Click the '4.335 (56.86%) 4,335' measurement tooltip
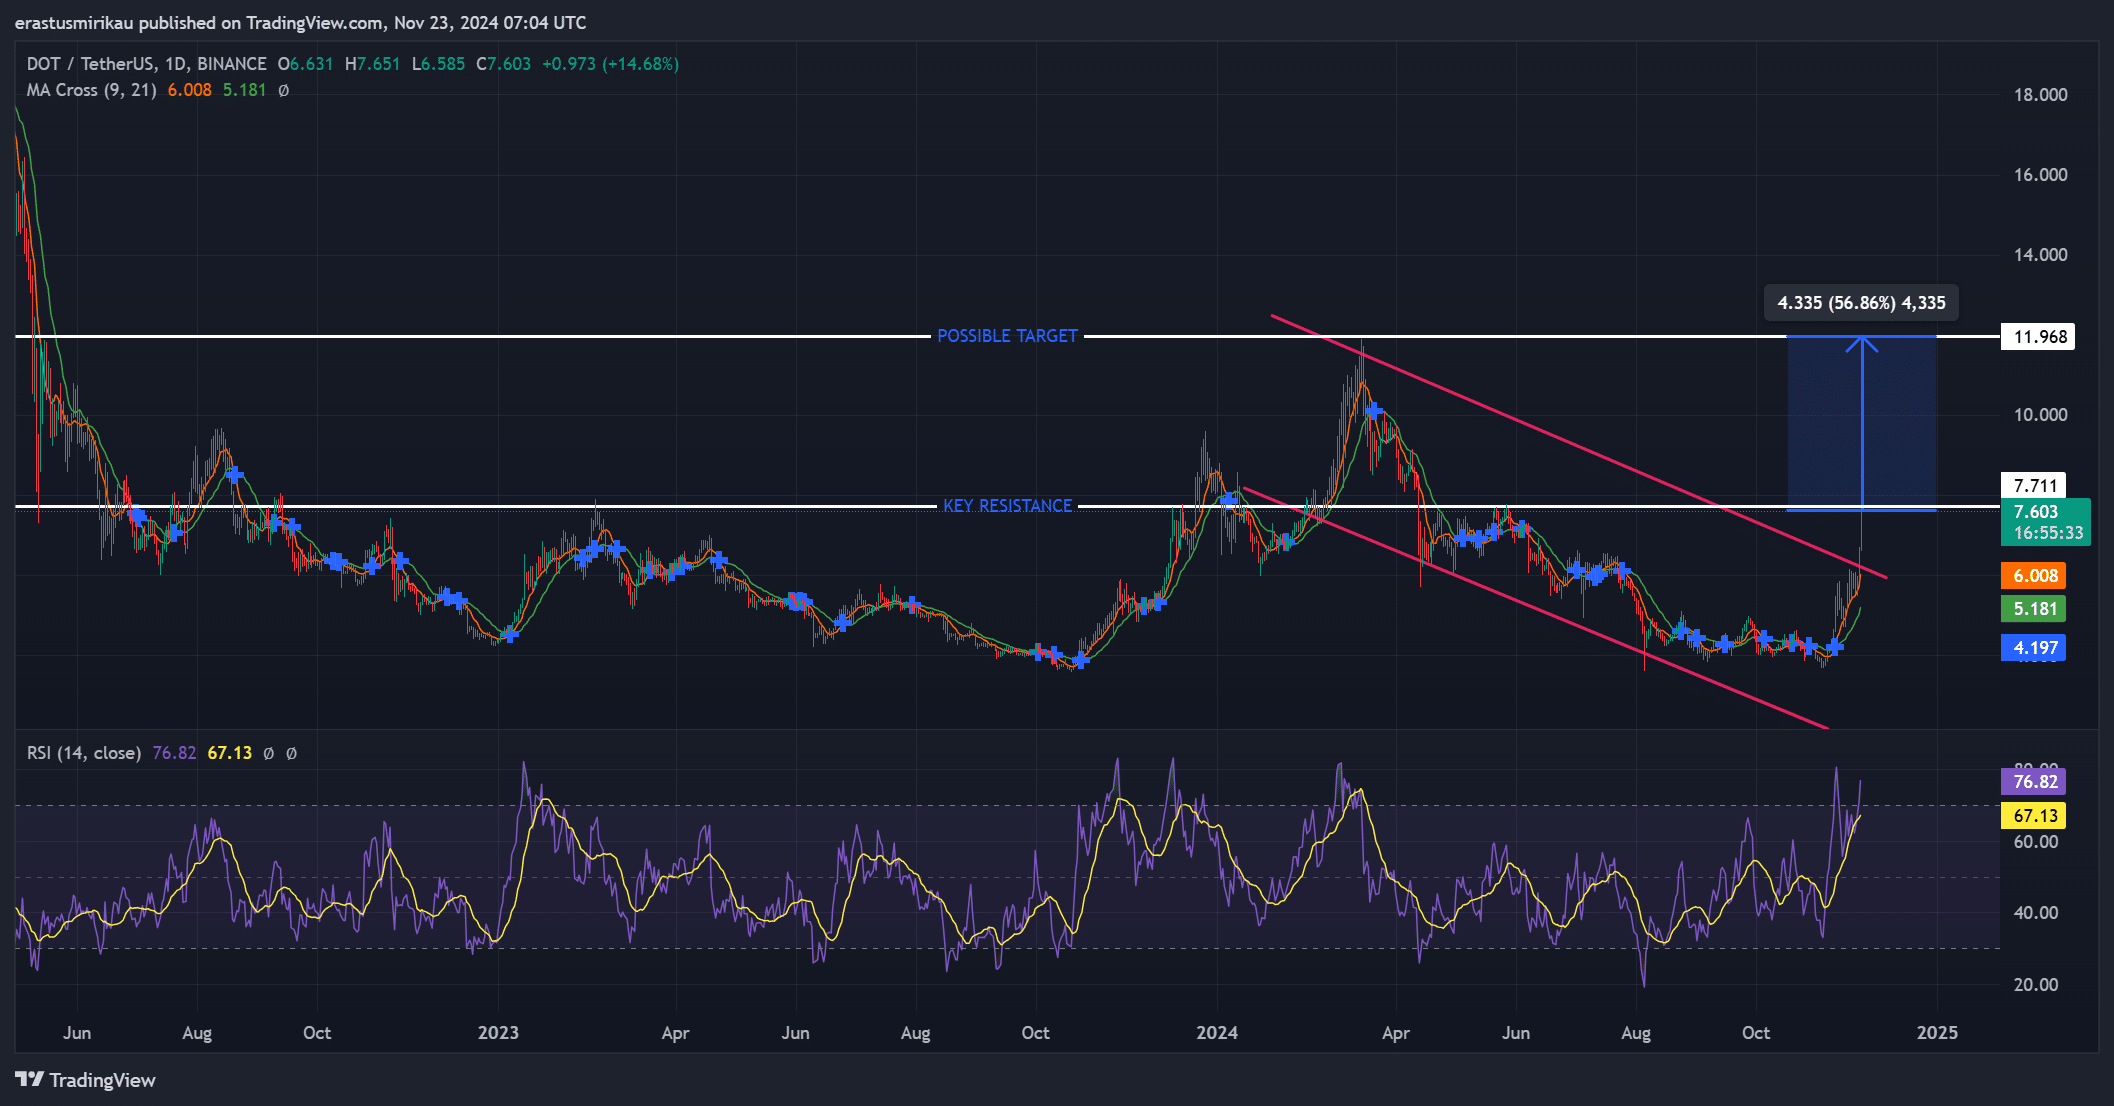The height and width of the screenshot is (1106, 2114). [x=1861, y=303]
